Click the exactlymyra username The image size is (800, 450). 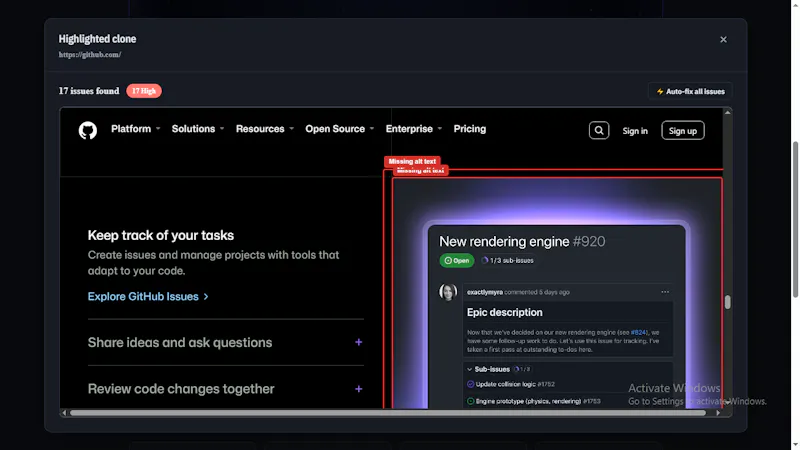[485, 292]
